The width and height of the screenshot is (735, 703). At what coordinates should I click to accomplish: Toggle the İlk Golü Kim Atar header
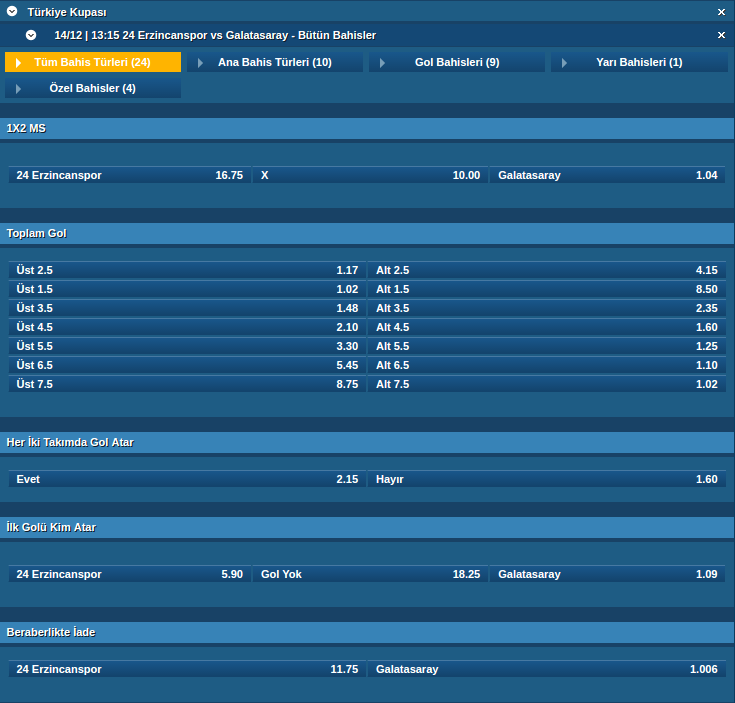[367, 527]
